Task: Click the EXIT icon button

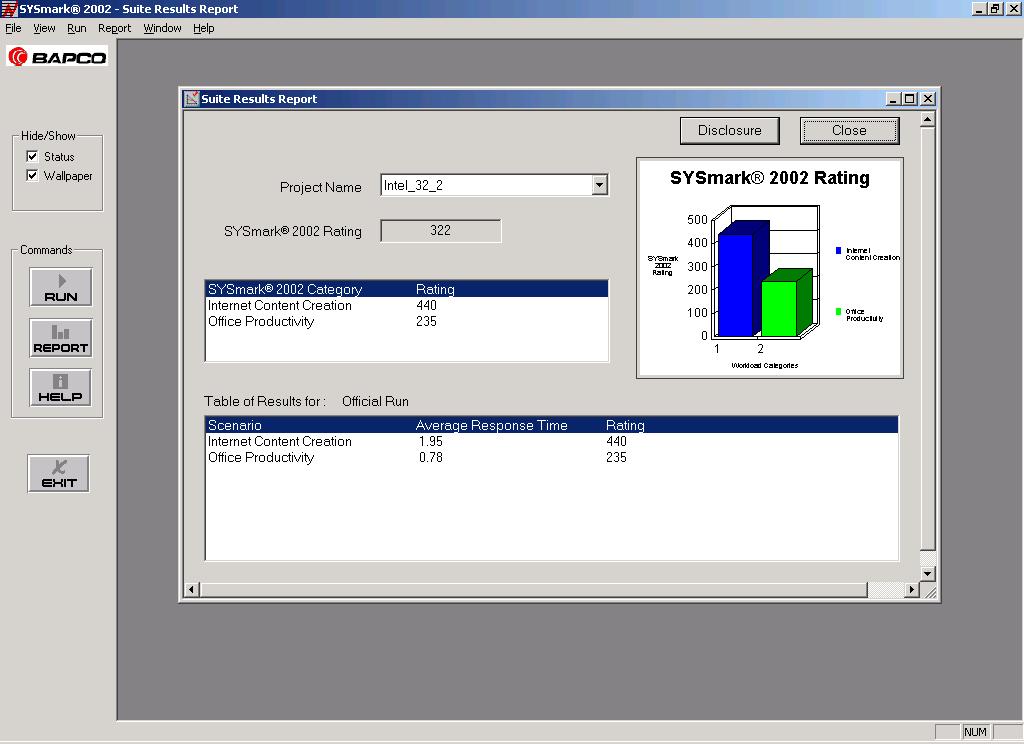Action: click(59, 474)
